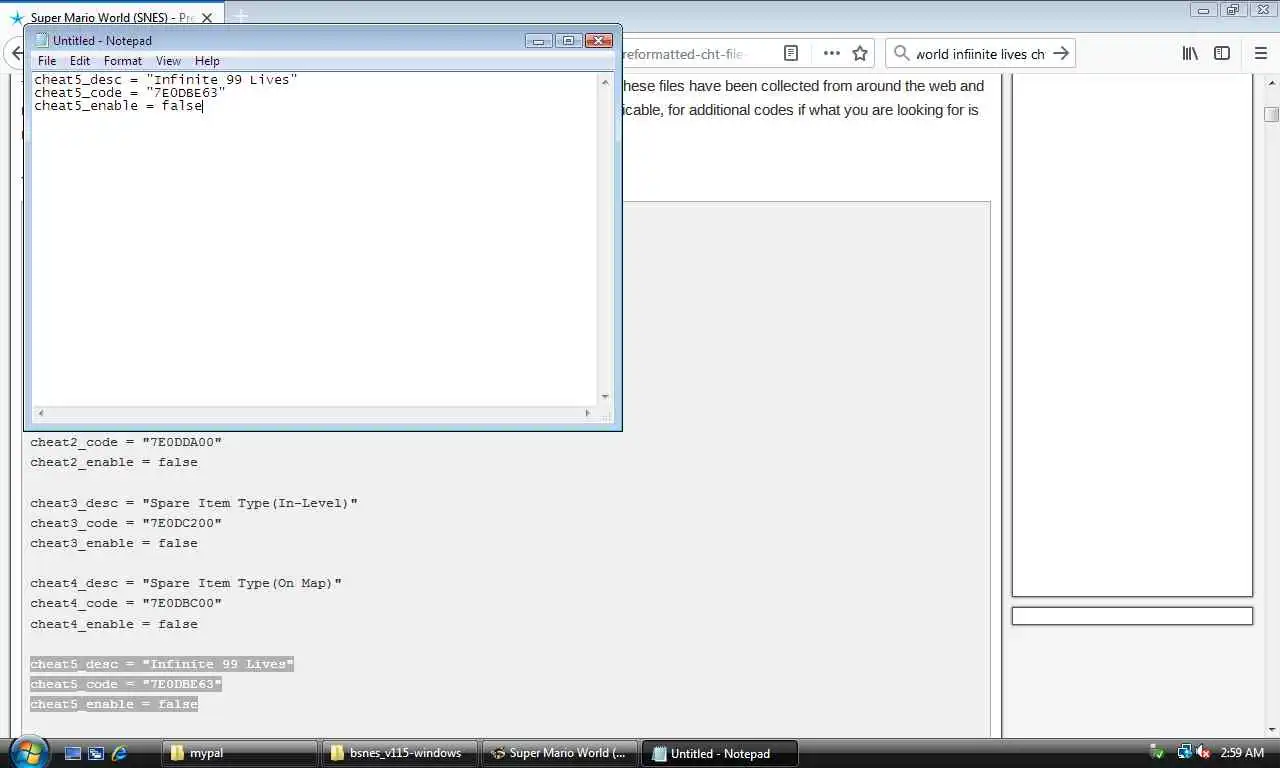Click Notepad line cheat5_code = "7E0DBE63"
Viewport: 1280px width, 768px height.
click(130, 92)
